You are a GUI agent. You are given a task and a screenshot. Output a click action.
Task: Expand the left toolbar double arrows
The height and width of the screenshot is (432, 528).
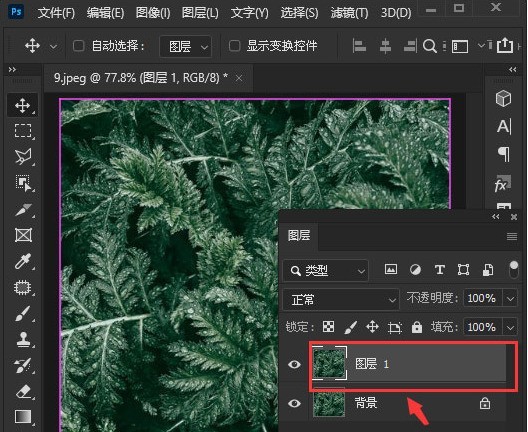[x=12, y=70]
